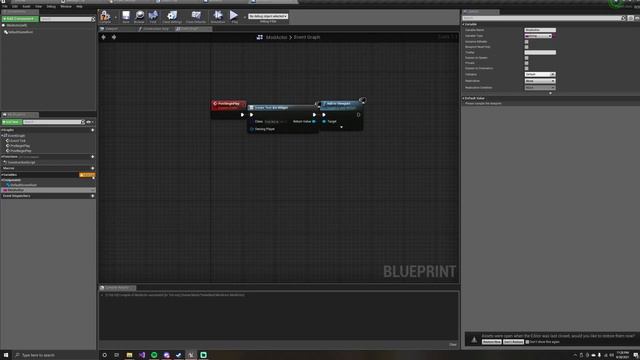Click the orange Variable add button
640x360 pixels.
click(87, 175)
